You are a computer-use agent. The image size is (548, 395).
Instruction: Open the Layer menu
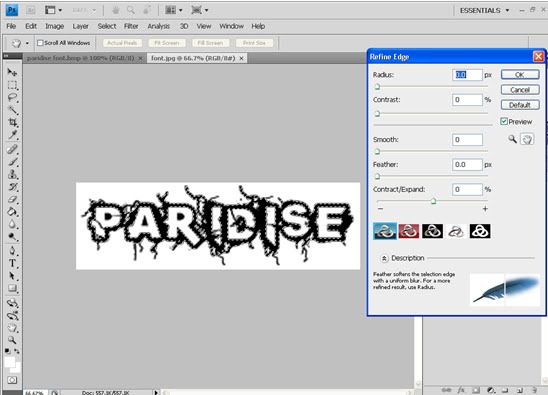(x=80, y=26)
